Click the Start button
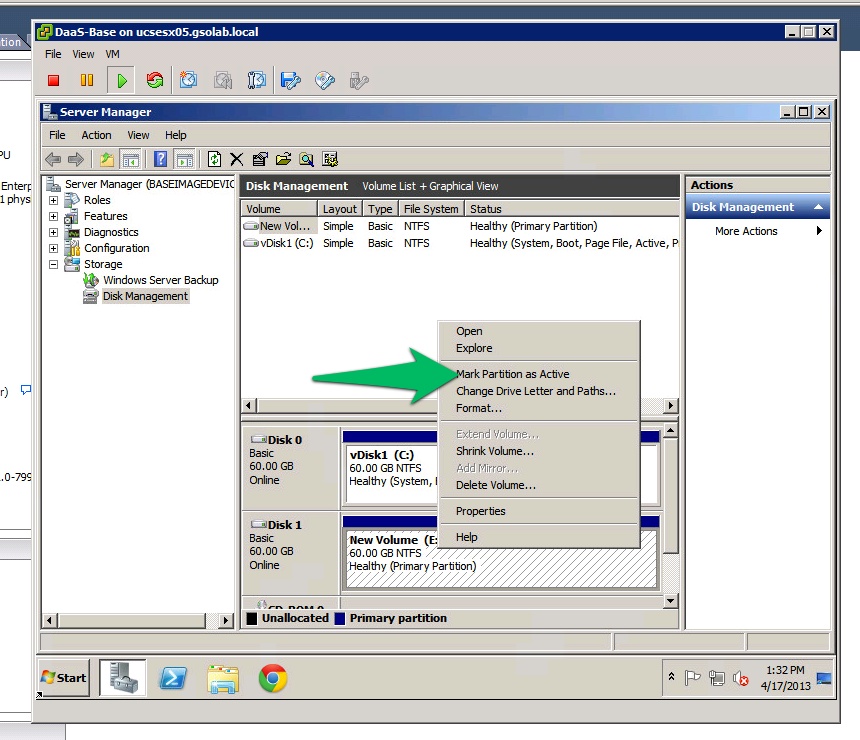Image resolution: width=860 pixels, height=740 pixels. pyautogui.click(x=64, y=678)
